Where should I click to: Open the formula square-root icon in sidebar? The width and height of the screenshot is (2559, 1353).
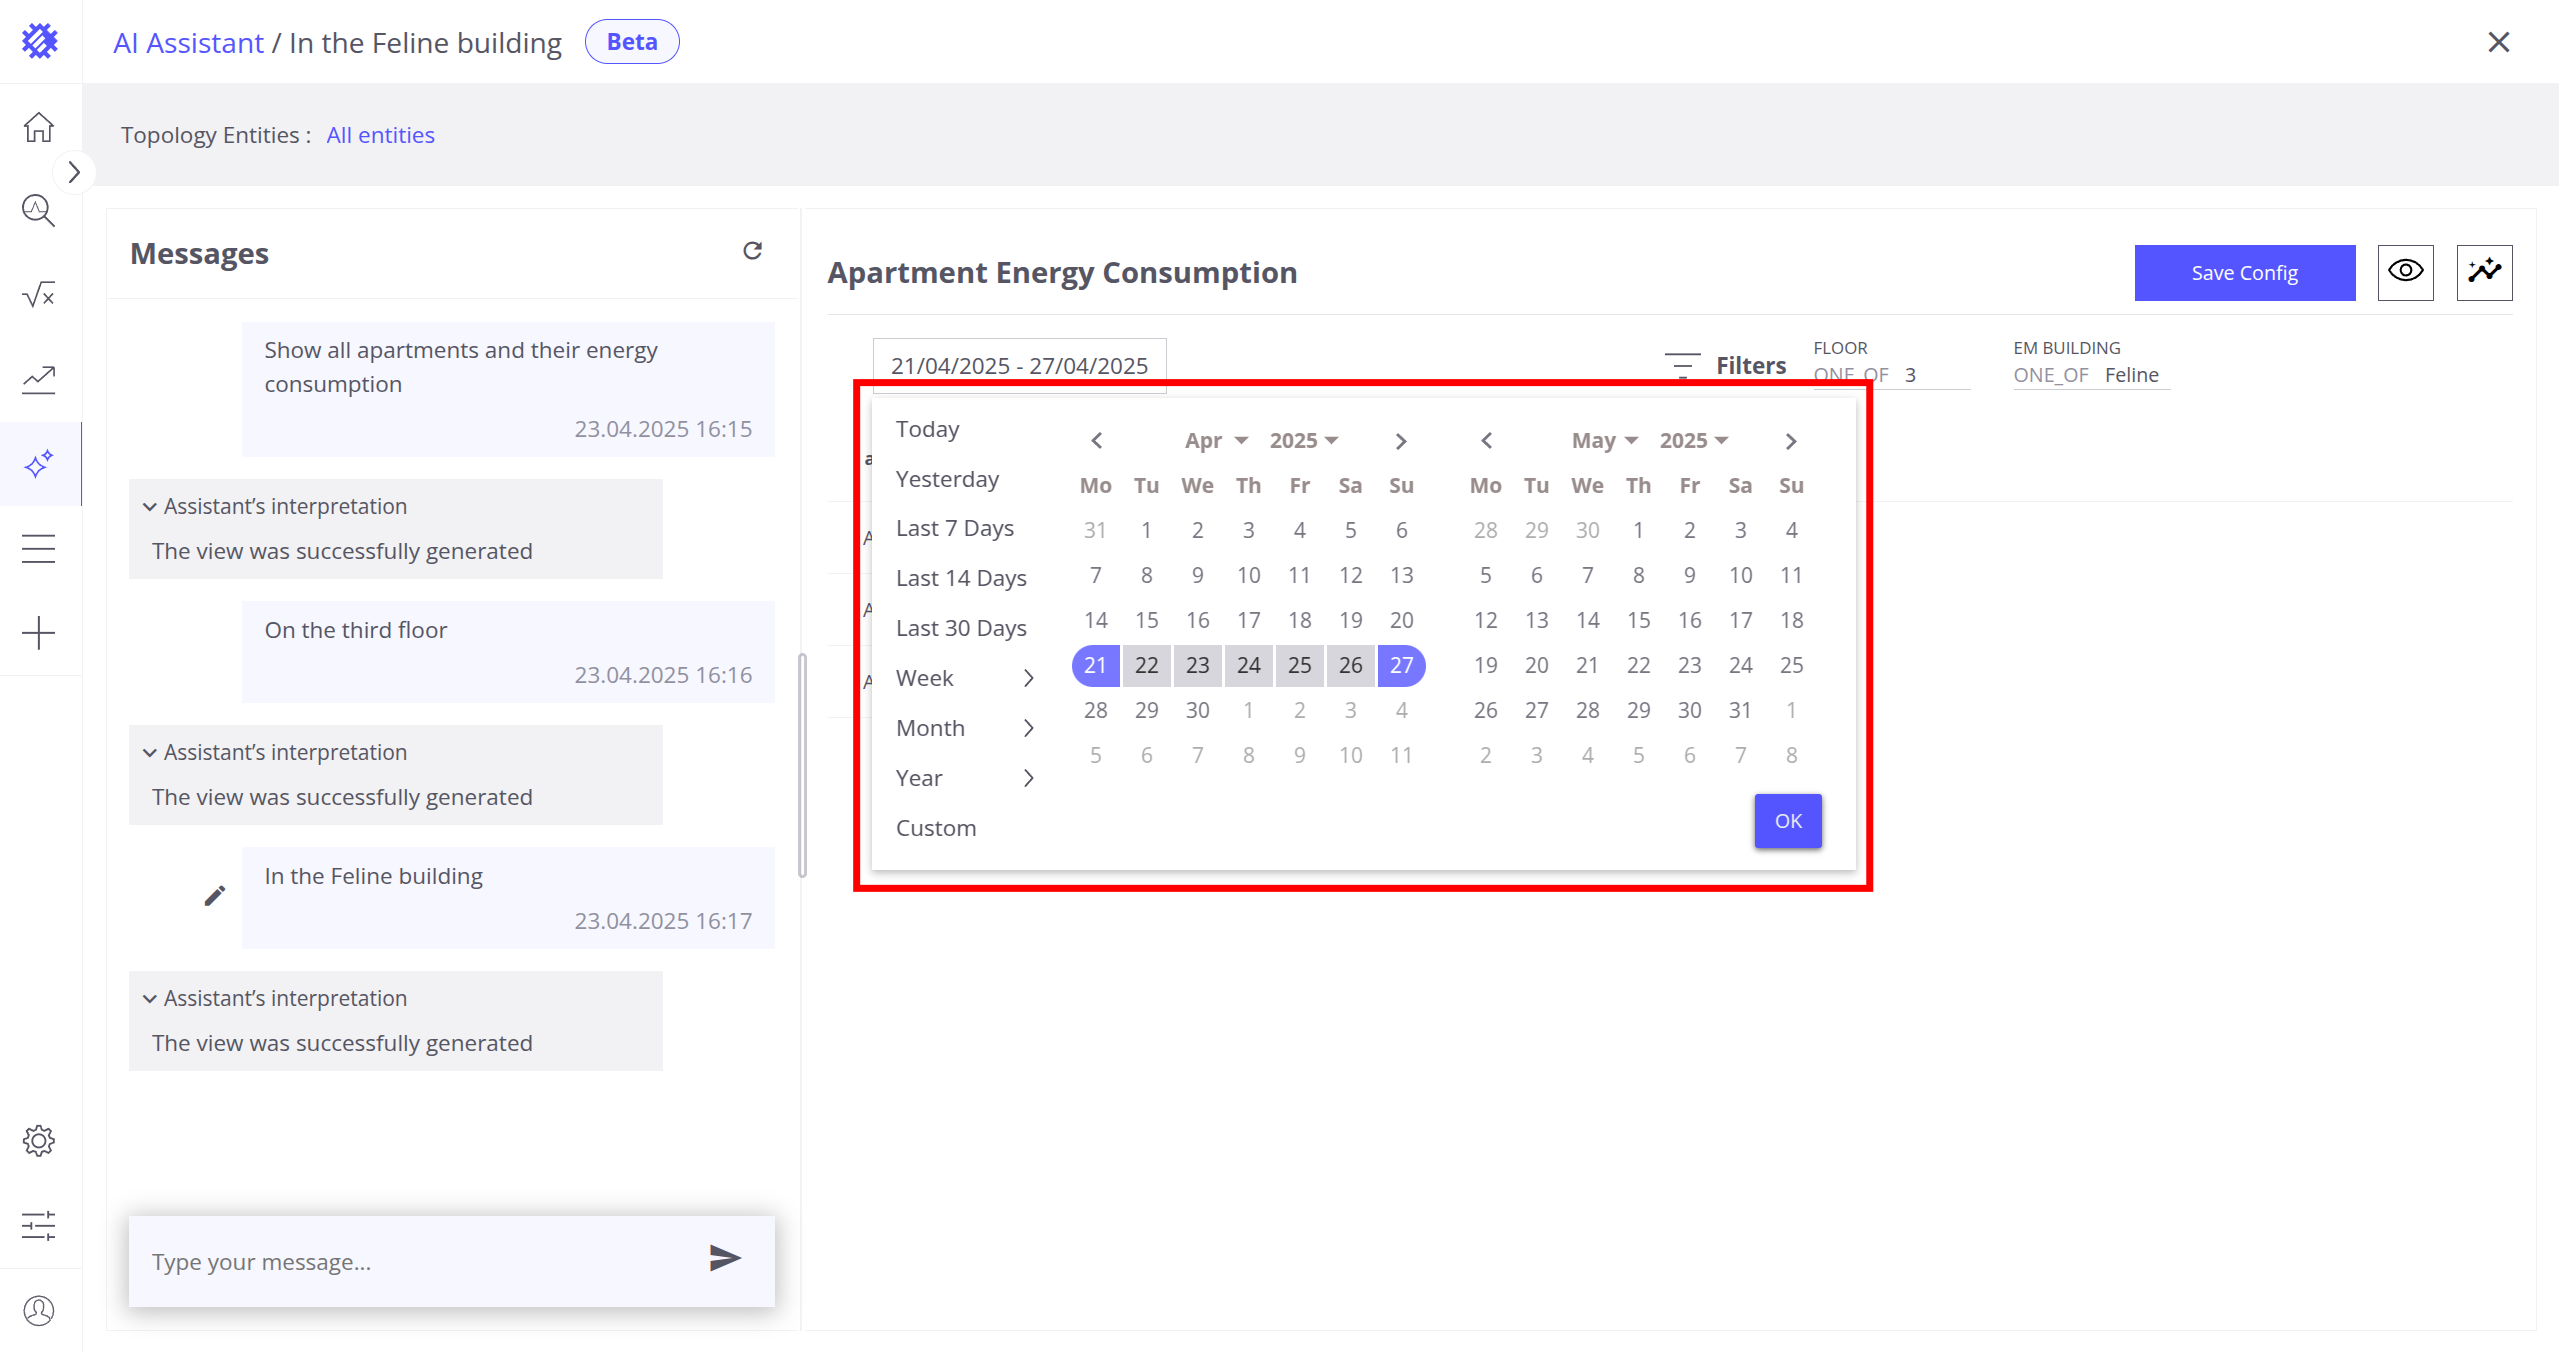39,295
